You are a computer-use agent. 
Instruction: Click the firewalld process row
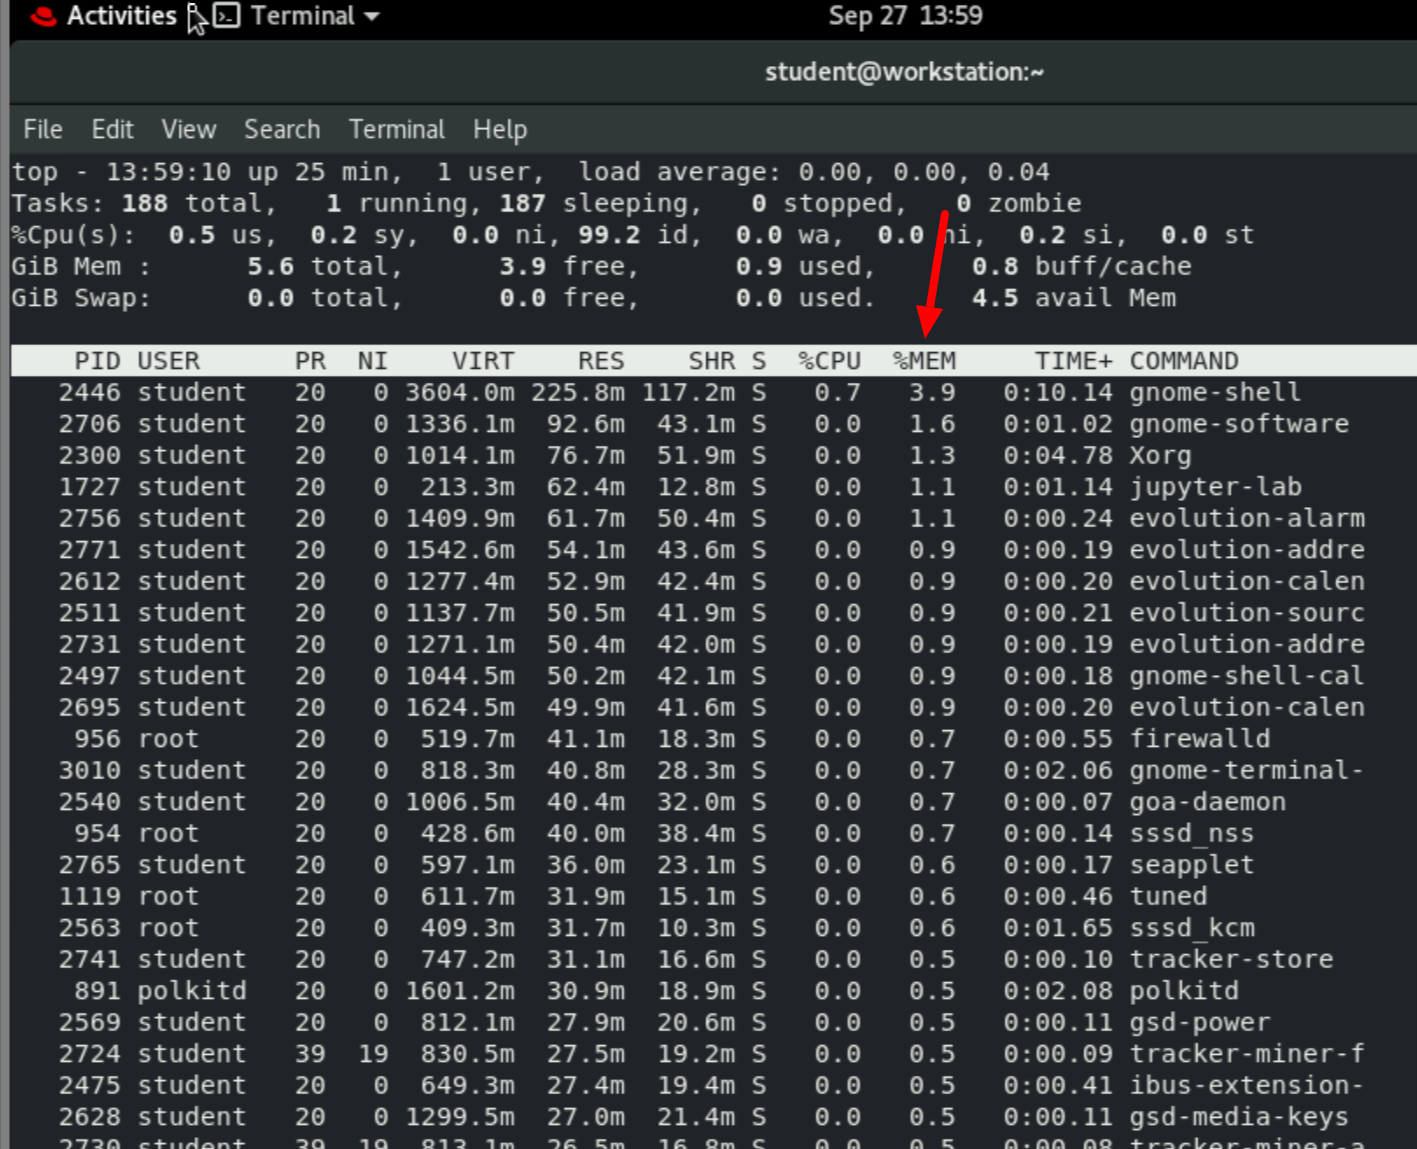1199,739
